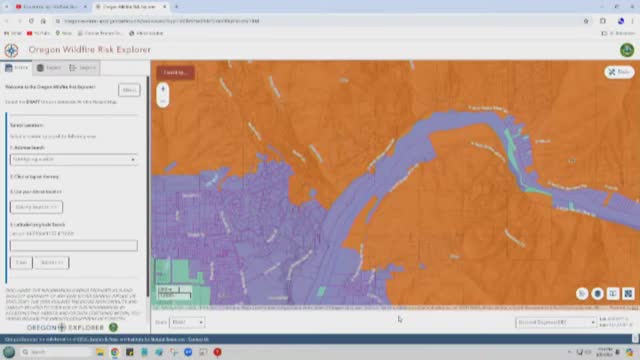Open the Chrome three-dot menu

pyautogui.click(x=633, y=21)
